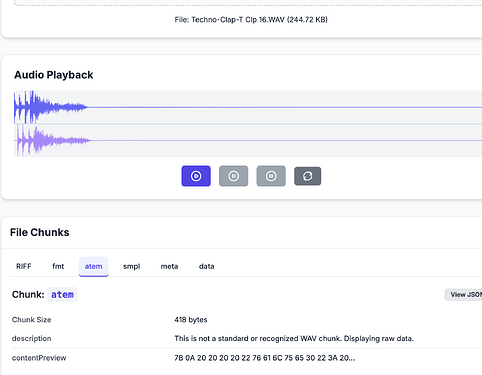Click the gray pause button
Screen dimensions: 482x375
pyautogui.click(x=233, y=176)
